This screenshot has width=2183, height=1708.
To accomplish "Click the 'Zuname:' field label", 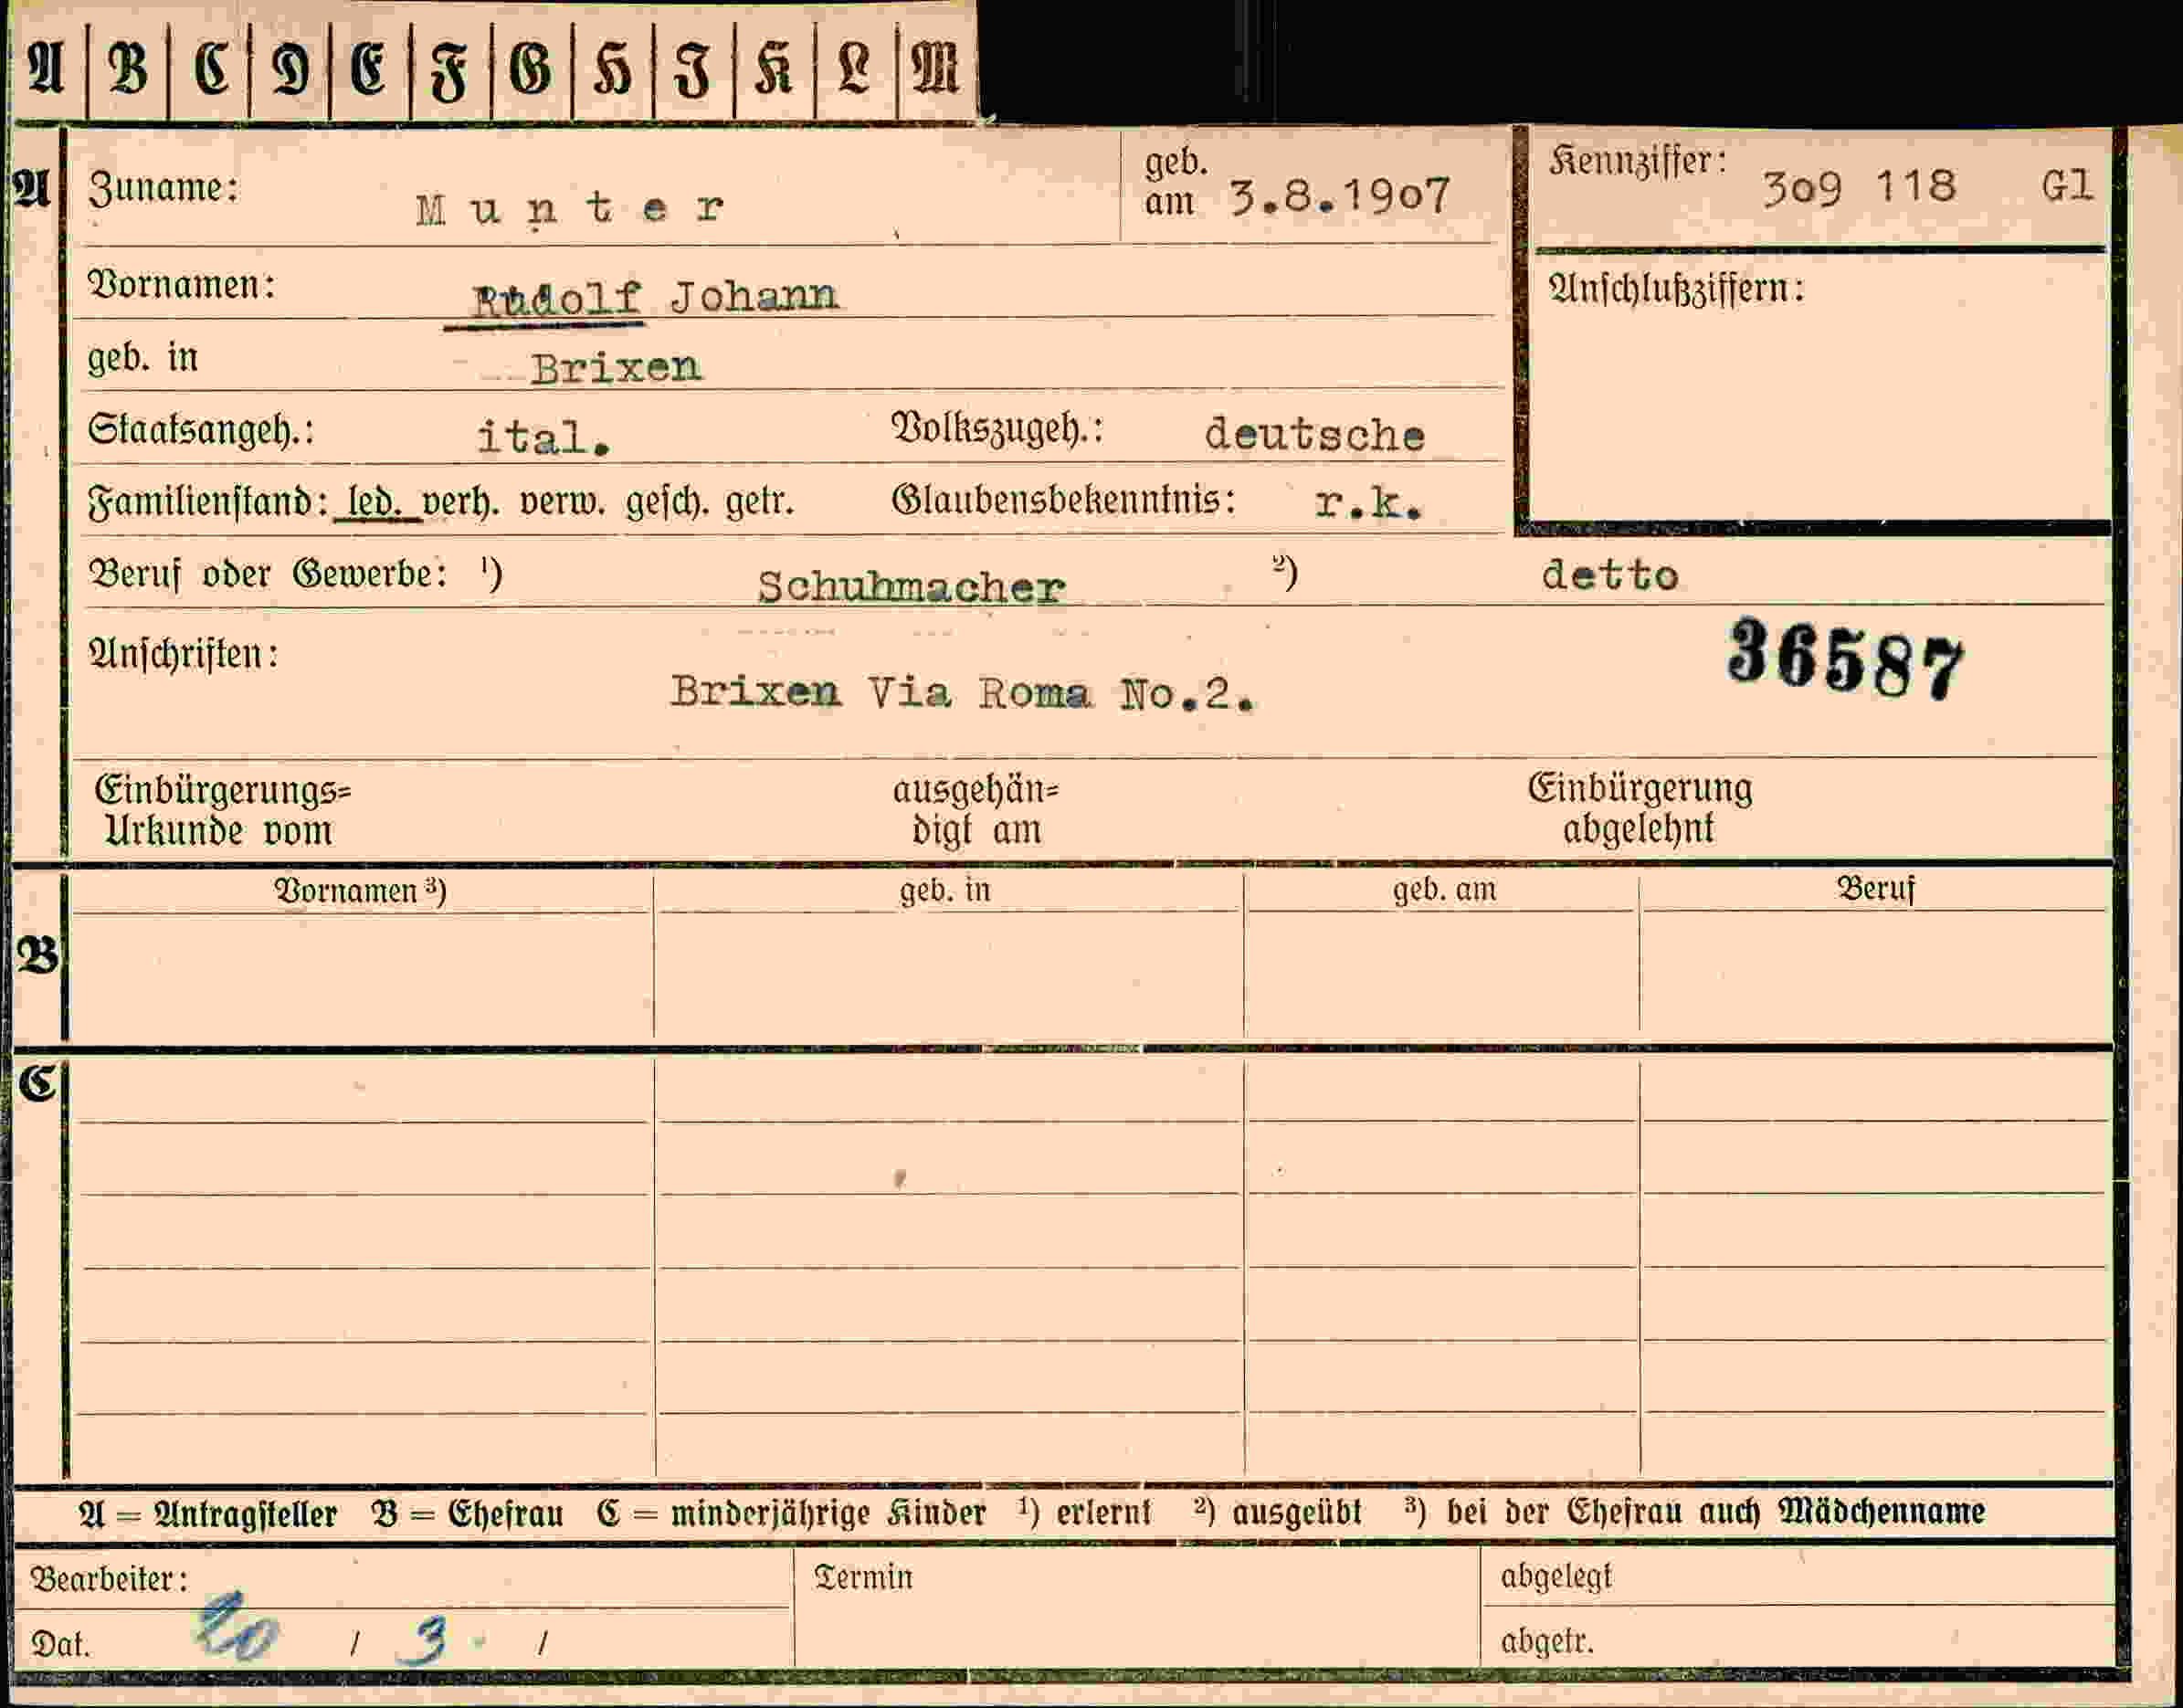I will (164, 187).
